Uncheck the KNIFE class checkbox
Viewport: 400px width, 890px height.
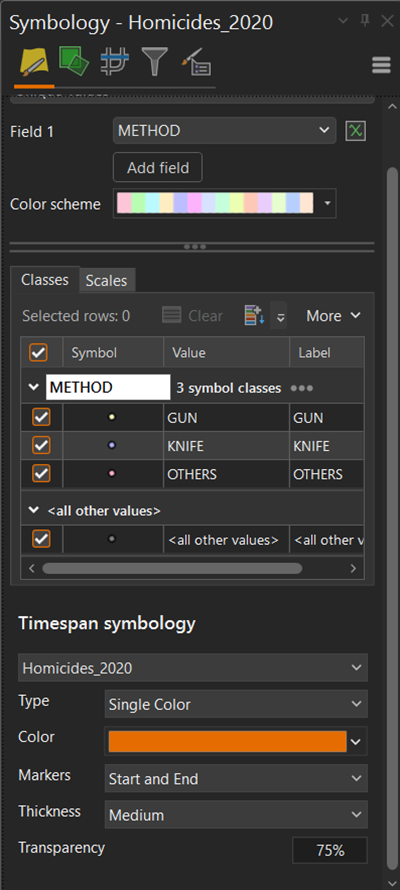click(41, 446)
